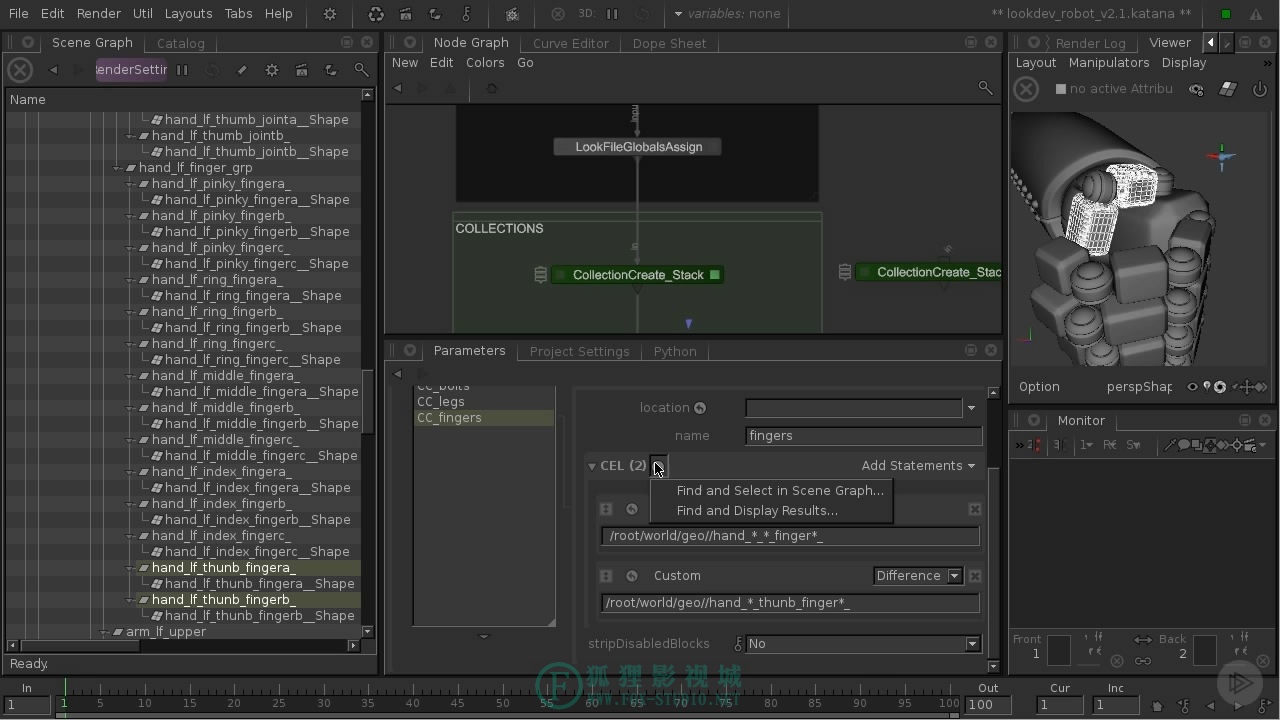Toggle the no active Attribute checkbox in Viewer
The height and width of the screenshot is (720, 1280).
click(1061, 89)
